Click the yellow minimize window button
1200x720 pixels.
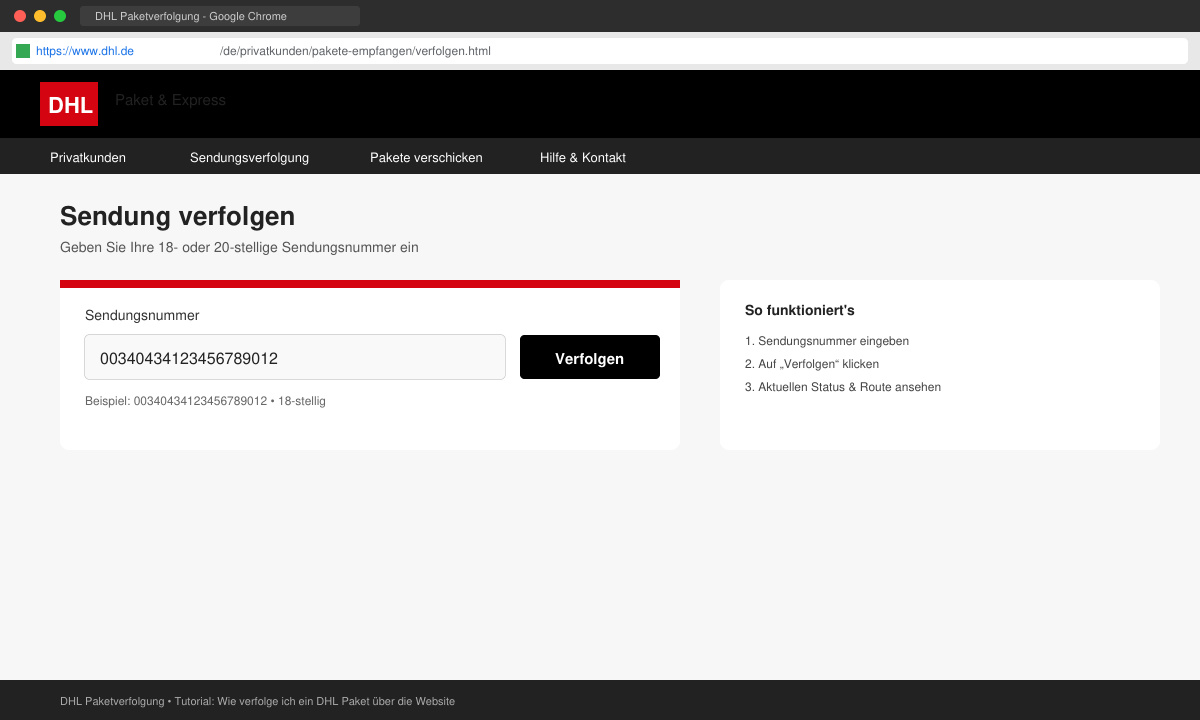tap(40, 16)
